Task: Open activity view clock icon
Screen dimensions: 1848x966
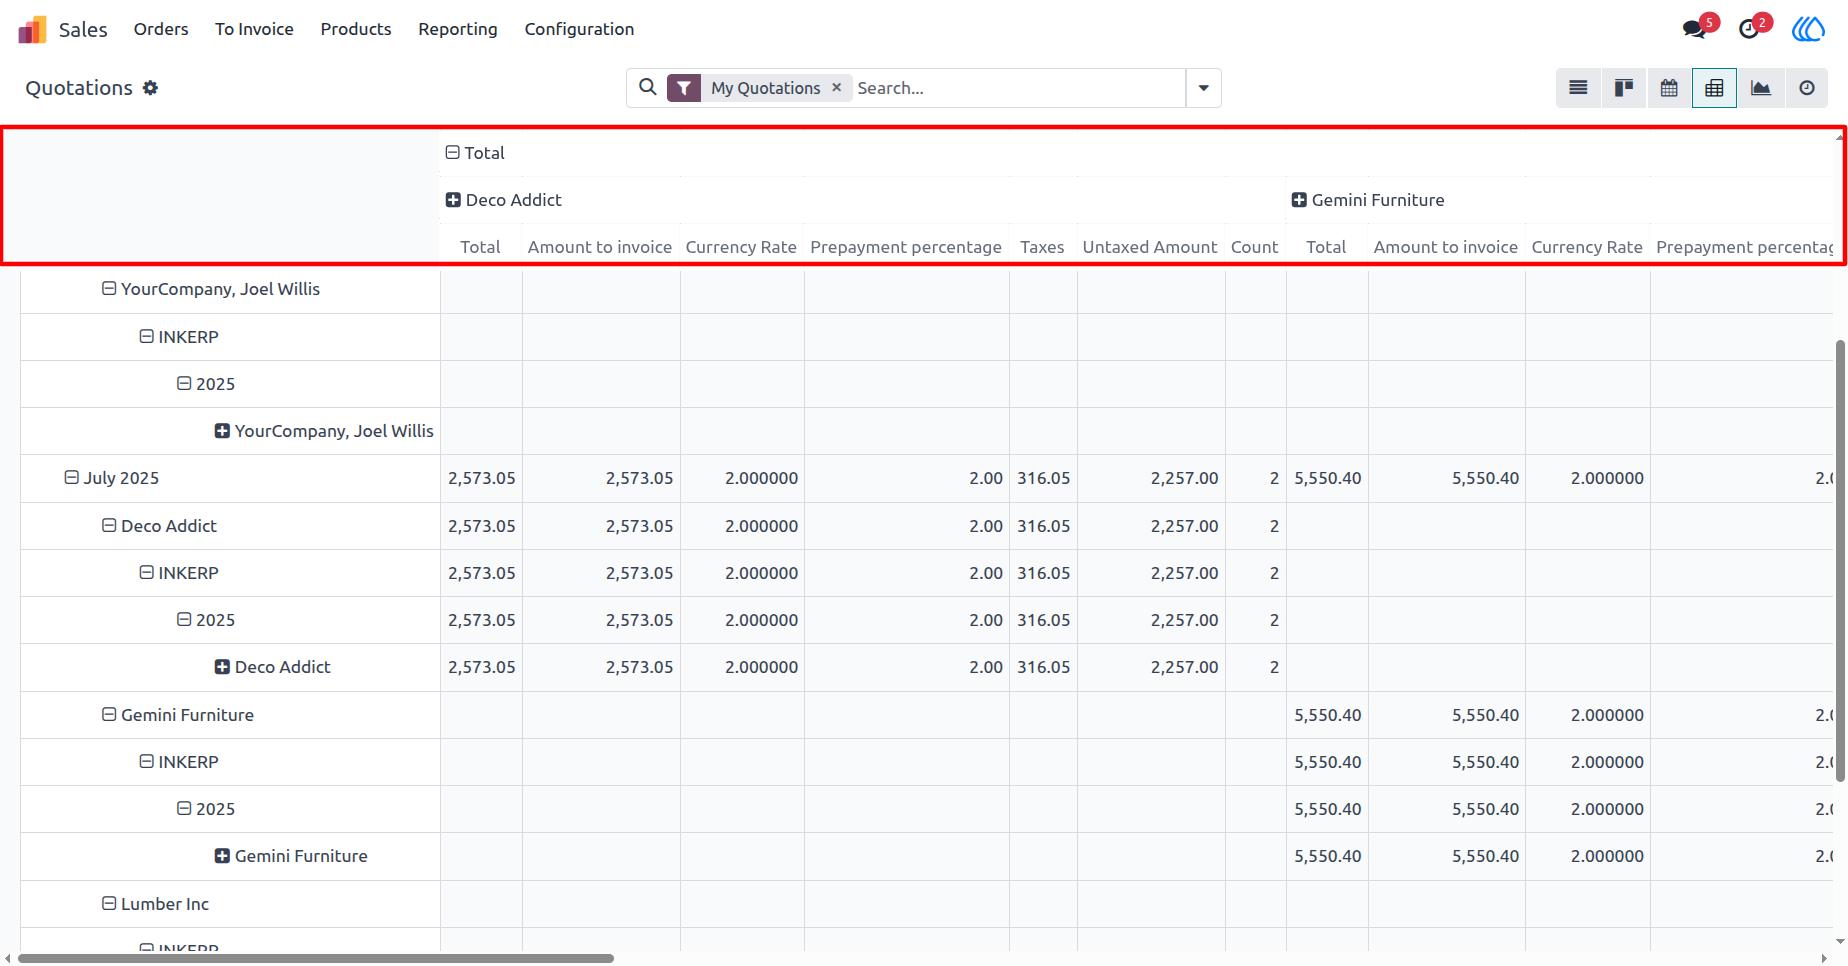Action: (1807, 88)
